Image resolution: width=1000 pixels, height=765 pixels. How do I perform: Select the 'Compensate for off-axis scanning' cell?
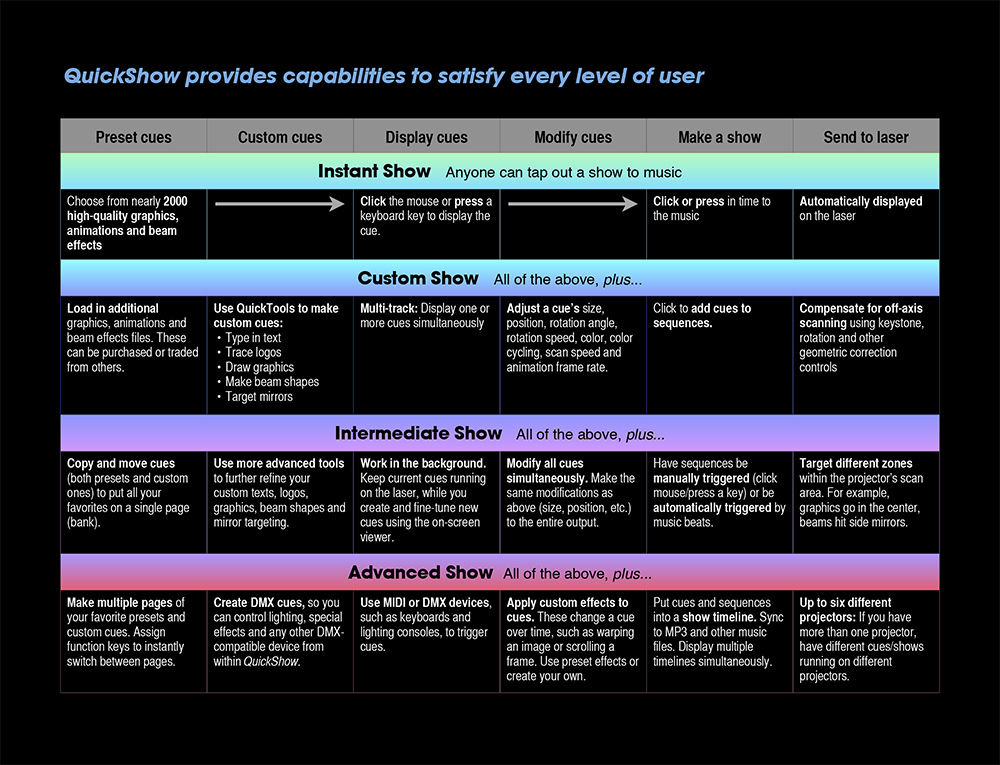point(866,338)
